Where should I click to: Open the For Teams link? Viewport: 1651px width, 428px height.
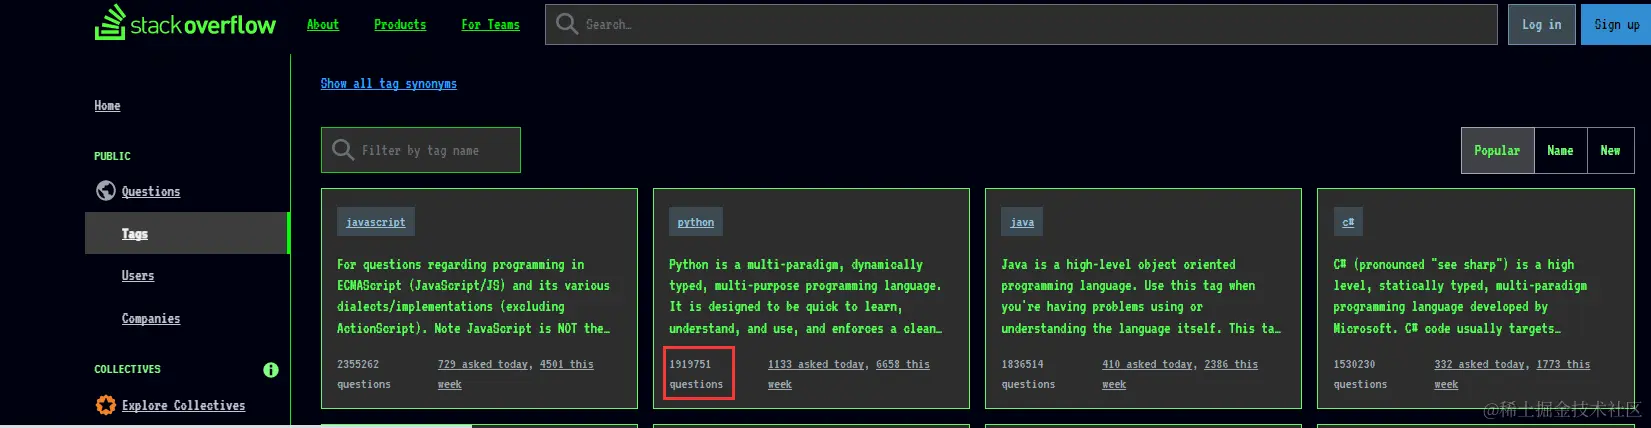point(490,25)
